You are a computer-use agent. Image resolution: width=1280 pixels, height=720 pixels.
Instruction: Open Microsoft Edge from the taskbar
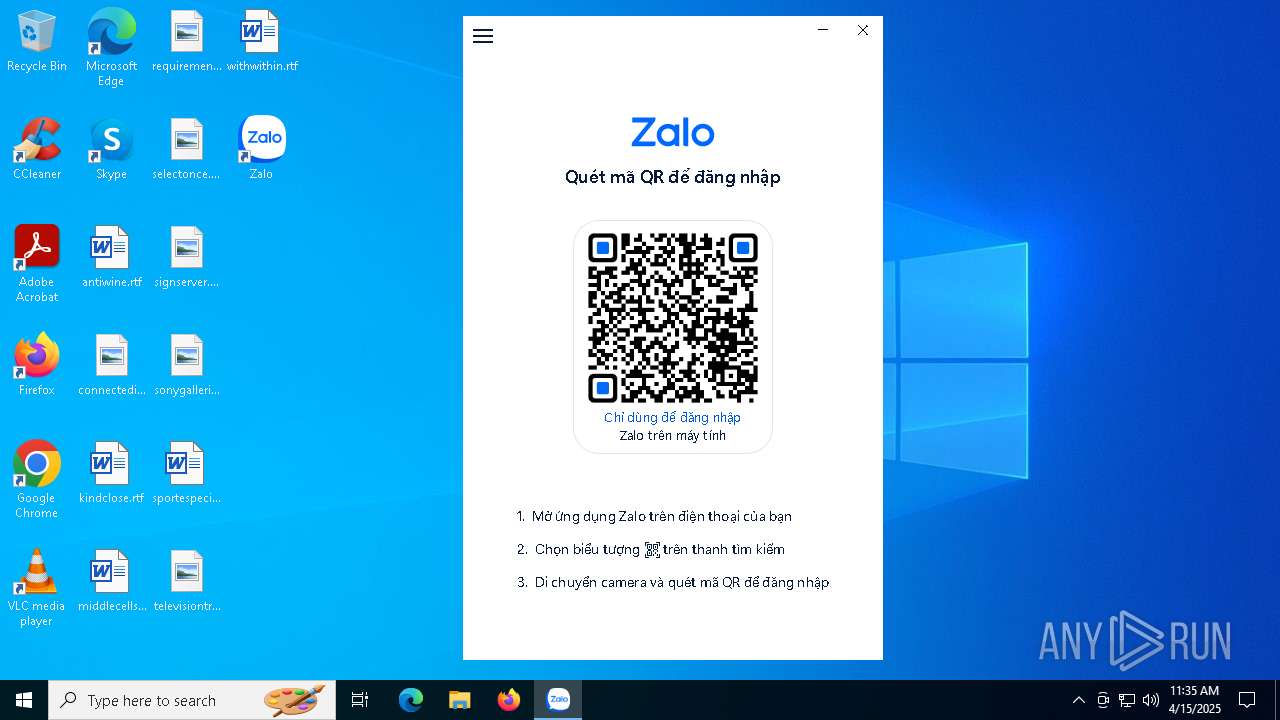tap(411, 700)
